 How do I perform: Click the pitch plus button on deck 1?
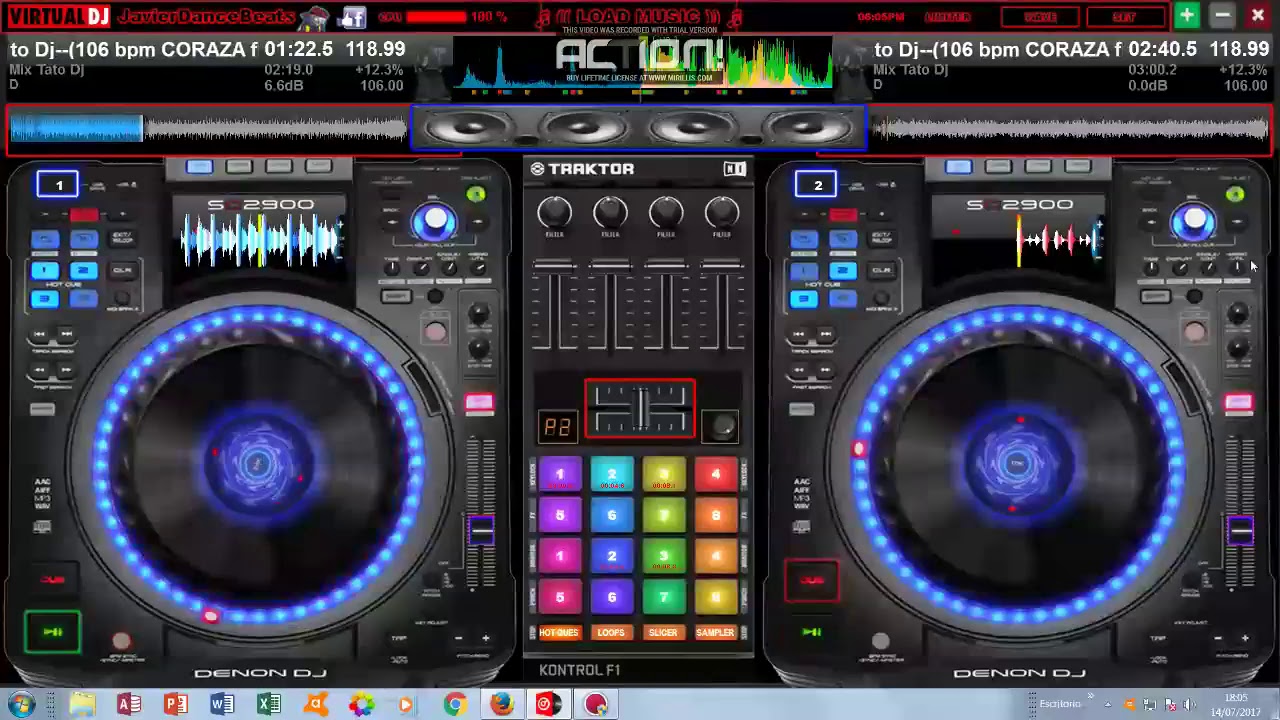click(x=485, y=638)
